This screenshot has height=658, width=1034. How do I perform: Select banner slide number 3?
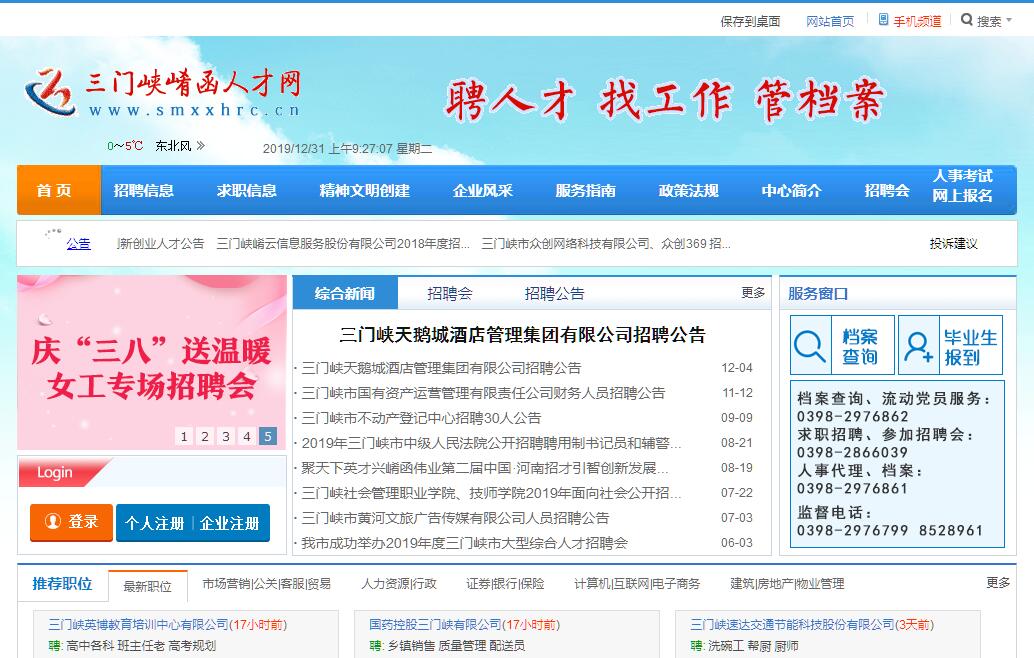click(226, 436)
